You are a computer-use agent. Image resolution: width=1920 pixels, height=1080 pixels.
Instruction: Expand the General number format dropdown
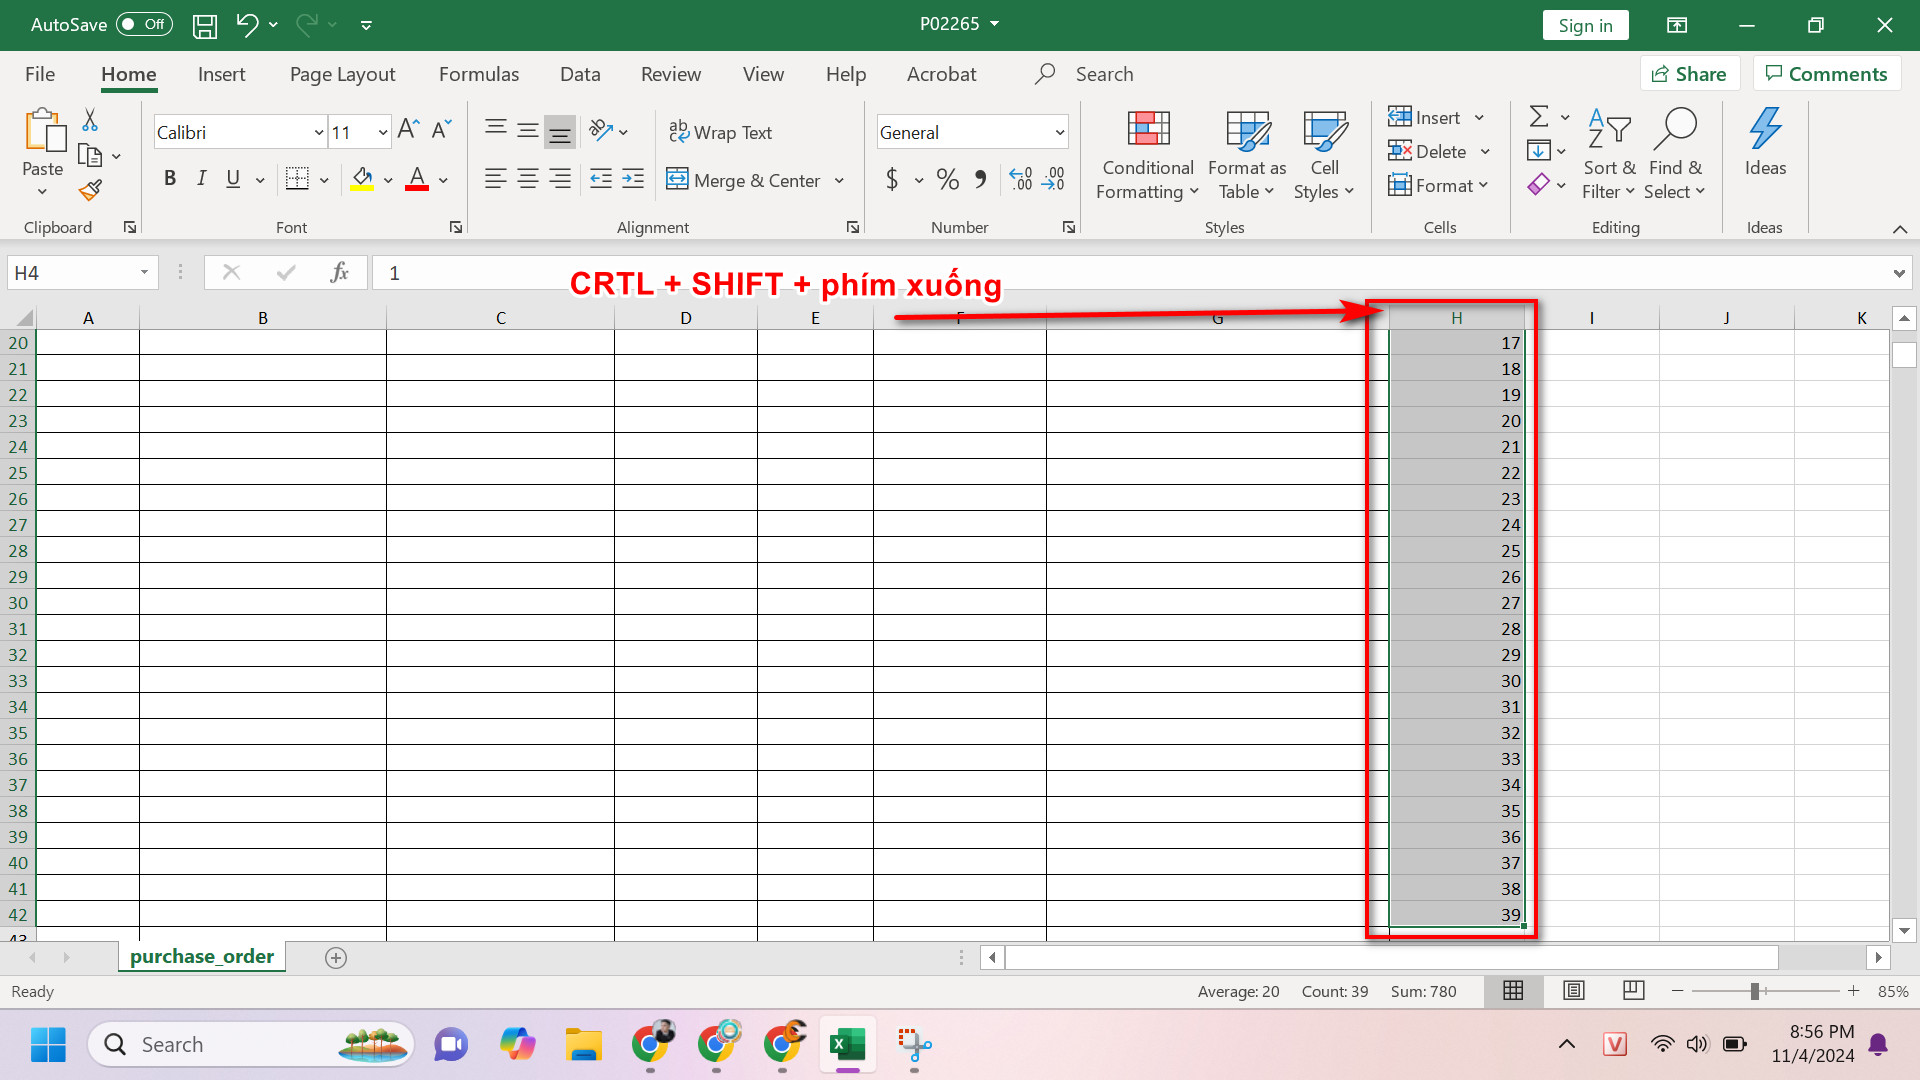click(x=1059, y=132)
